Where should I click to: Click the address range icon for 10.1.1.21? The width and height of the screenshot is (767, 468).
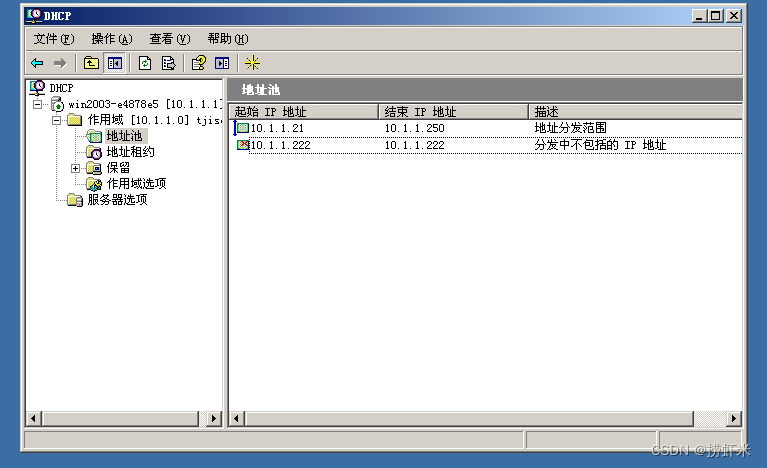click(x=242, y=128)
